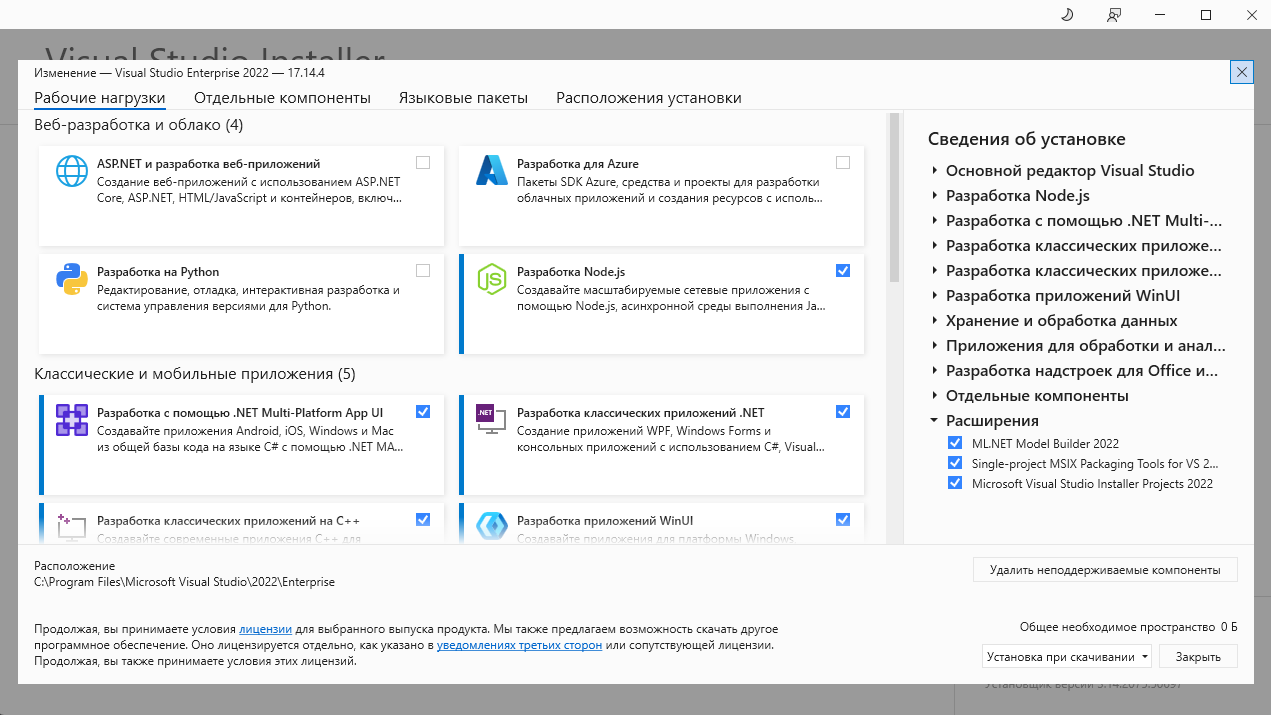Uncheck the C++ desktop development checkbox
Screen dimensions: 1271x715
pos(423,519)
